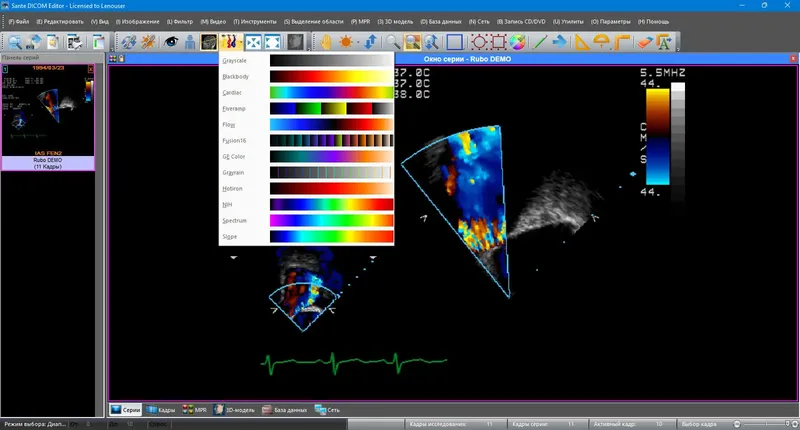This screenshot has width=800, height=430.
Task: Click the CD with blue arrow icon
Action: click(x=34, y=42)
